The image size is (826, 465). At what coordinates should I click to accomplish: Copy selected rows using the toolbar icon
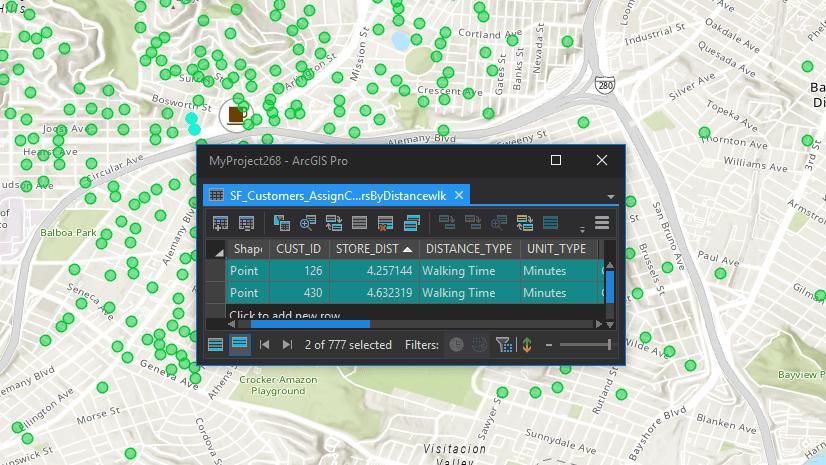click(x=412, y=223)
